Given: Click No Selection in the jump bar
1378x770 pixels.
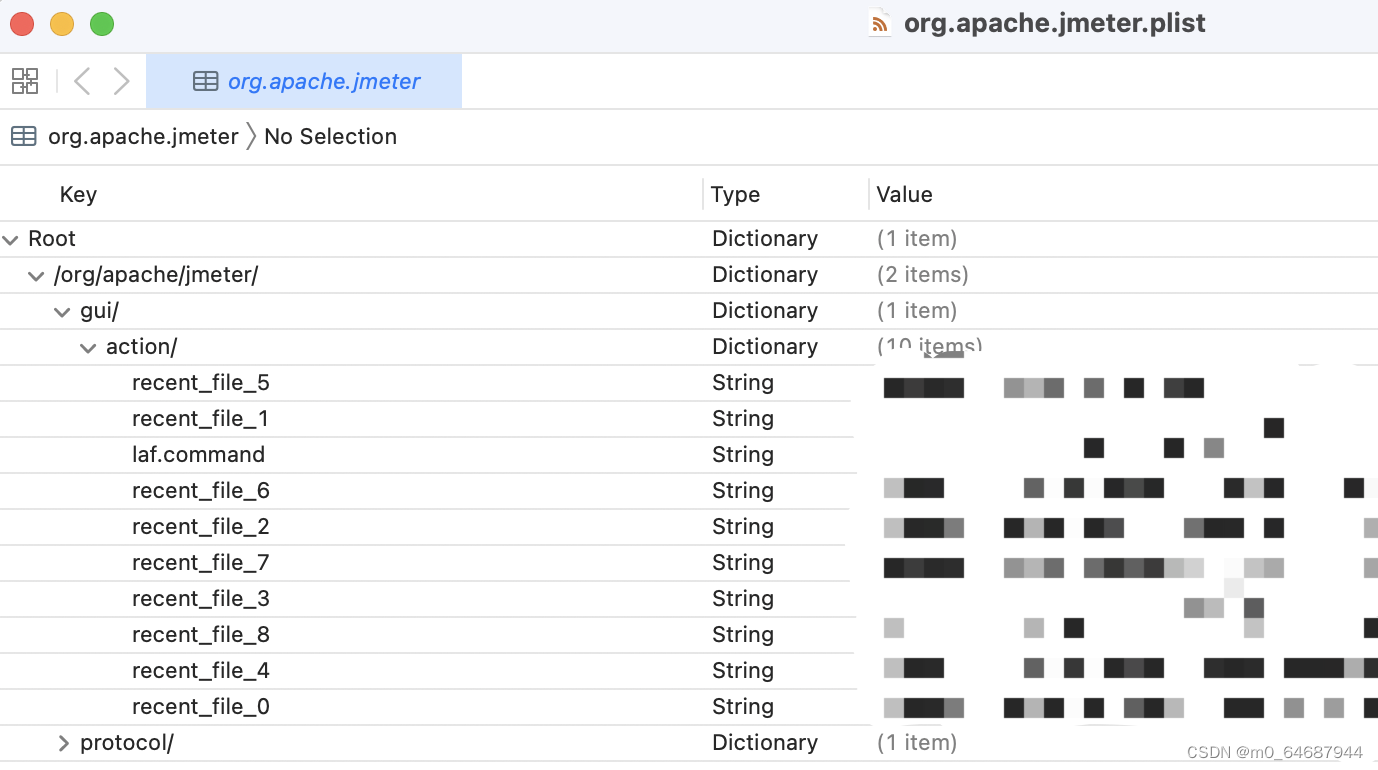Looking at the screenshot, I should (330, 136).
